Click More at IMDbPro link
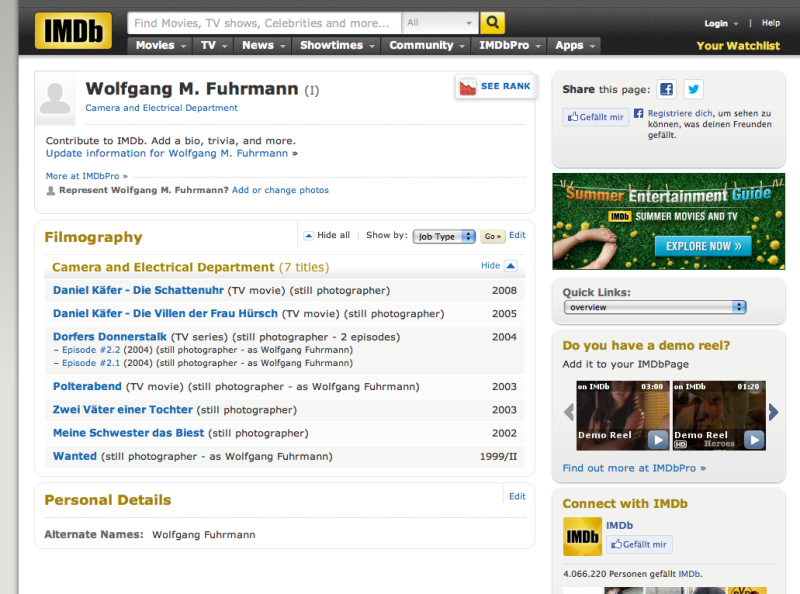The width and height of the screenshot is (800, 594). click(x=83, y=176)
